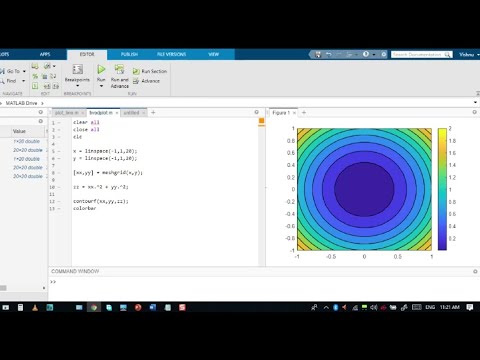Open the dropdown arrow beneath Run

101,86
